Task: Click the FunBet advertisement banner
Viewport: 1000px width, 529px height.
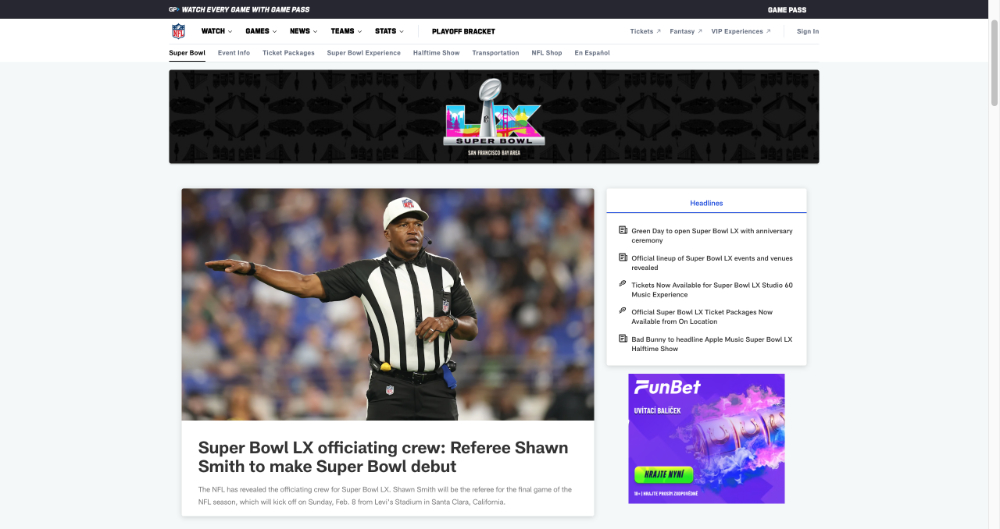Action: (706, 438)
